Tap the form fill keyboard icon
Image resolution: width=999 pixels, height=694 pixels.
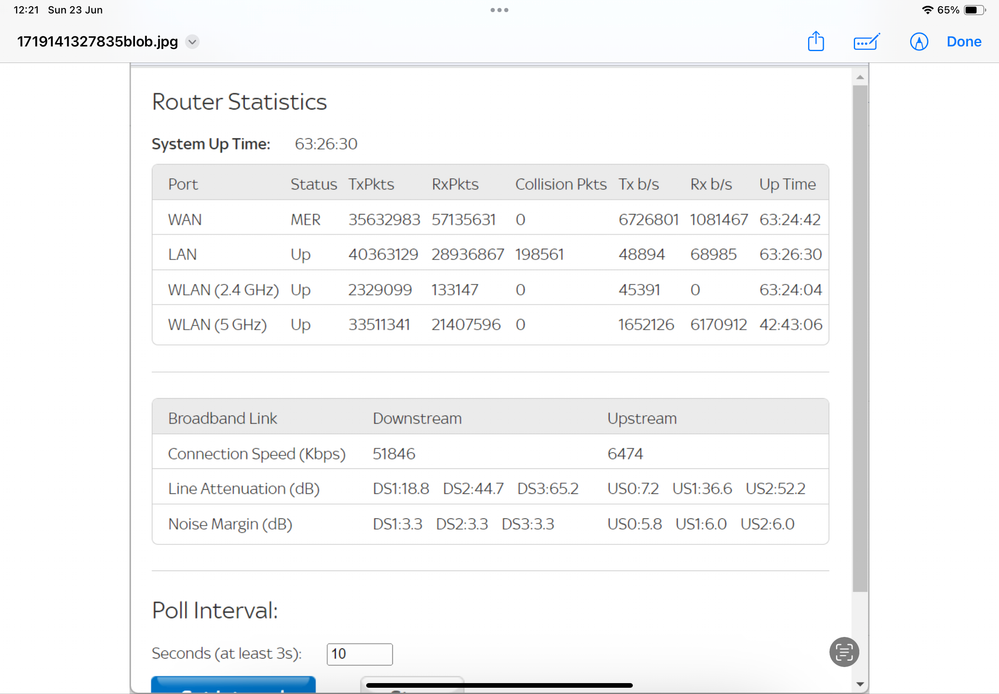coord(866,42)
